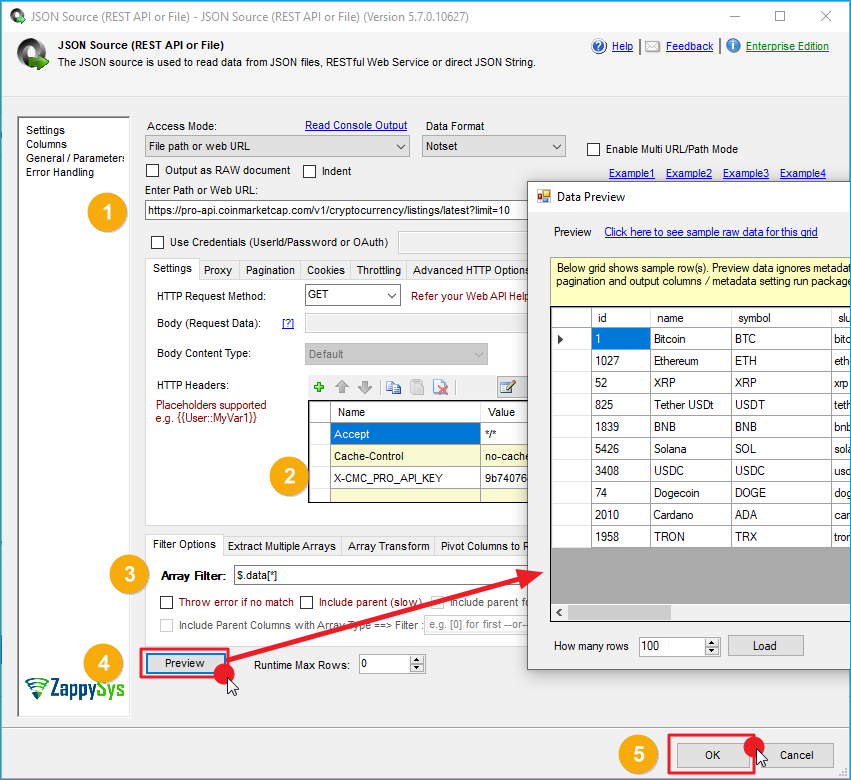The image size is (851, 780).
Task: Open the Example1 link
Action: 631,173
